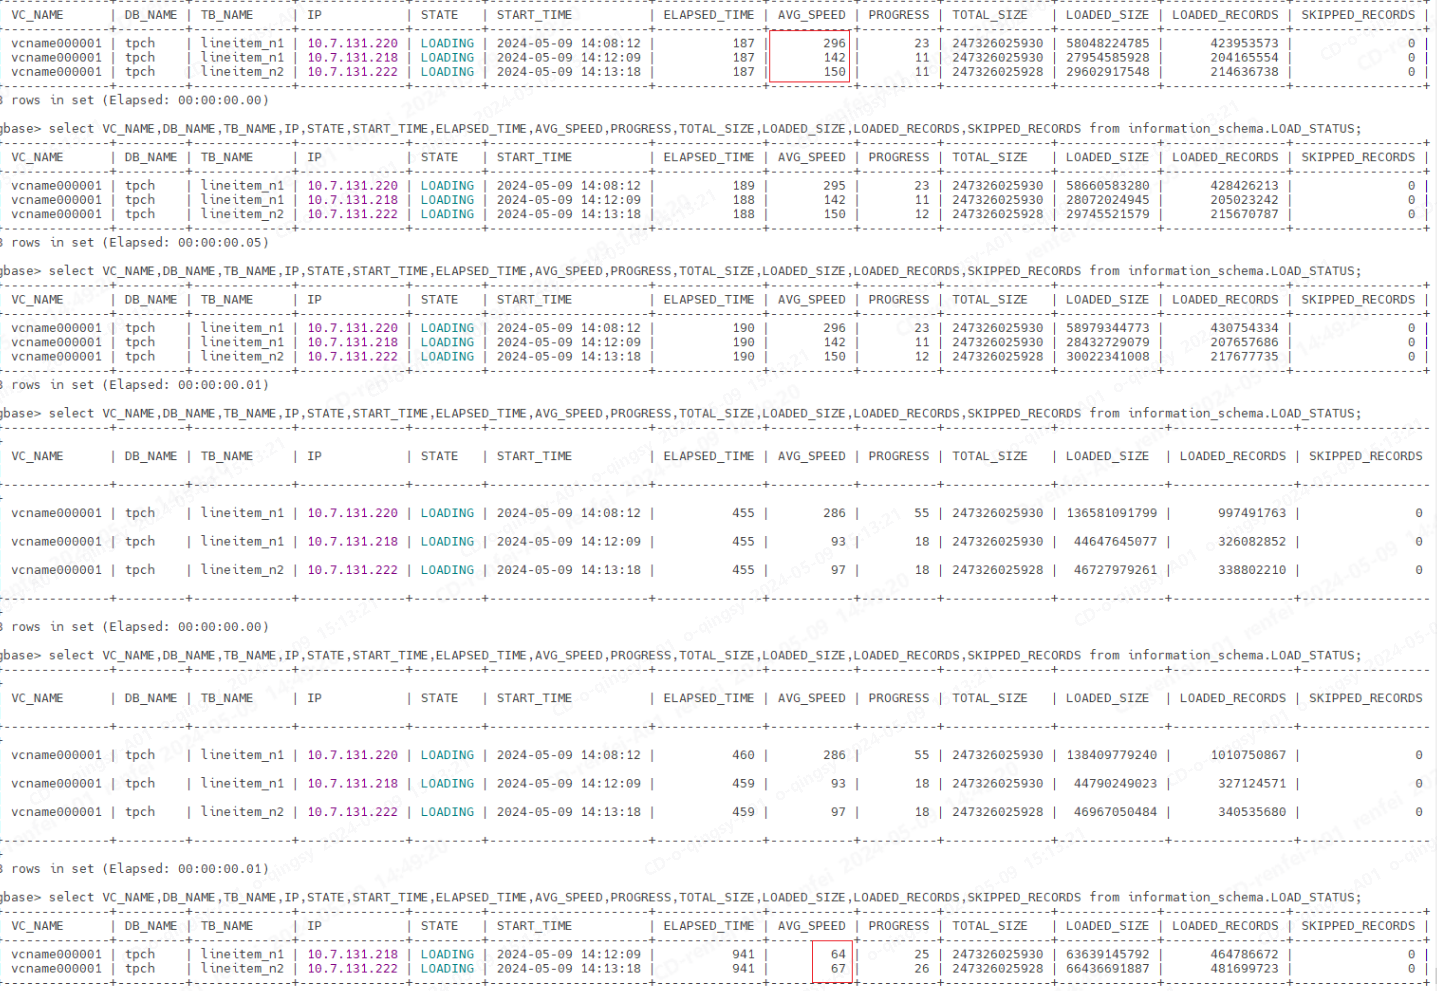1437x991 pixels.
Task: Click the ELAPSED_TIME value 189
Action: (x=743, y=185)
